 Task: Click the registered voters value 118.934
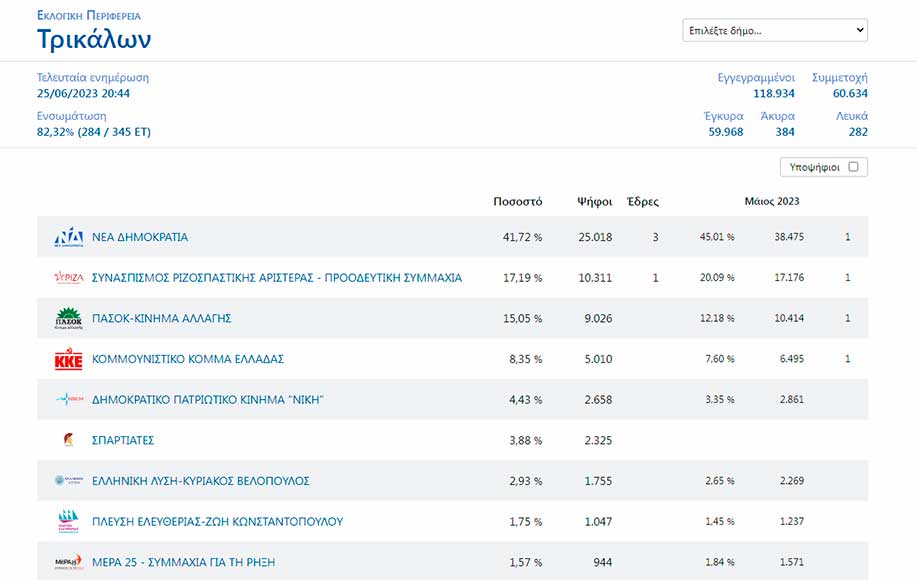pos(774,94)
